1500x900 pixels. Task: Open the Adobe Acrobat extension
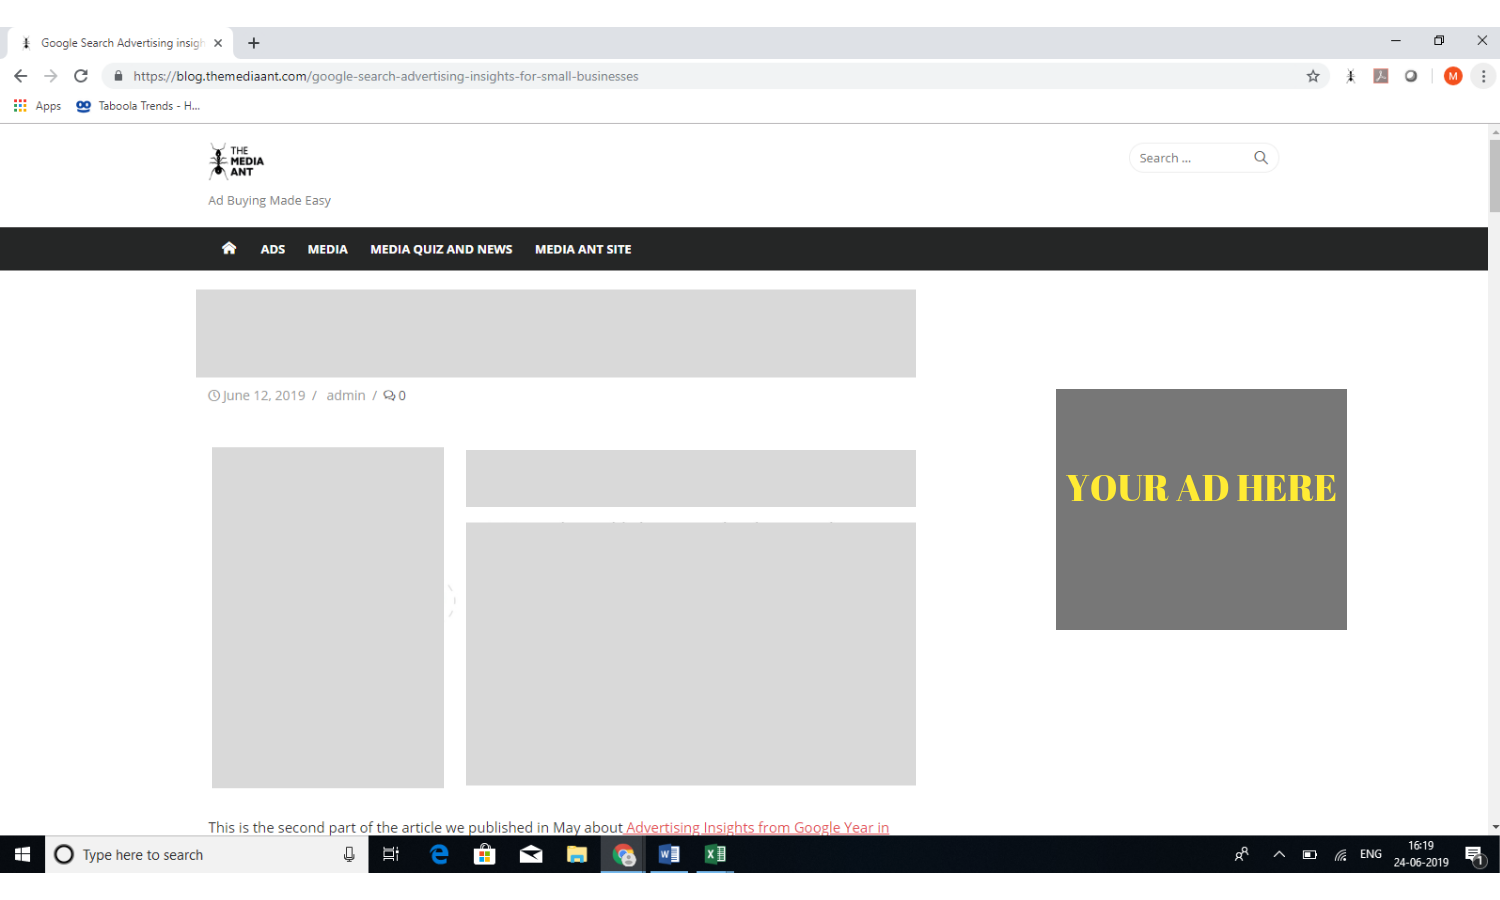(1381, 75)
